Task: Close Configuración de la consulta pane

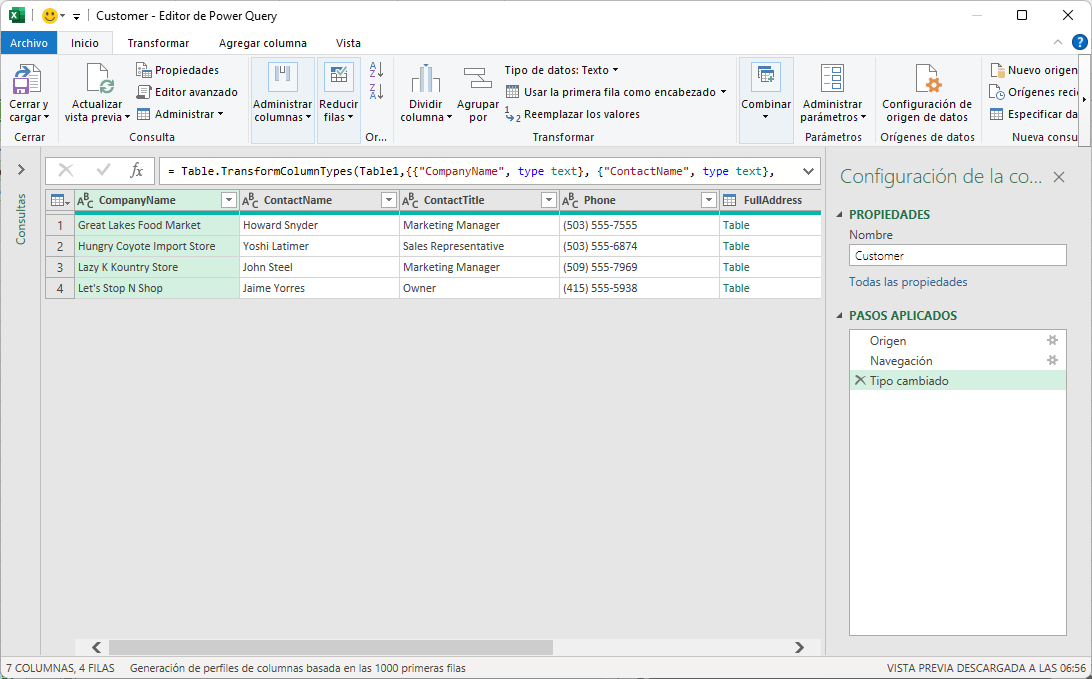Action: point(1059,177)
